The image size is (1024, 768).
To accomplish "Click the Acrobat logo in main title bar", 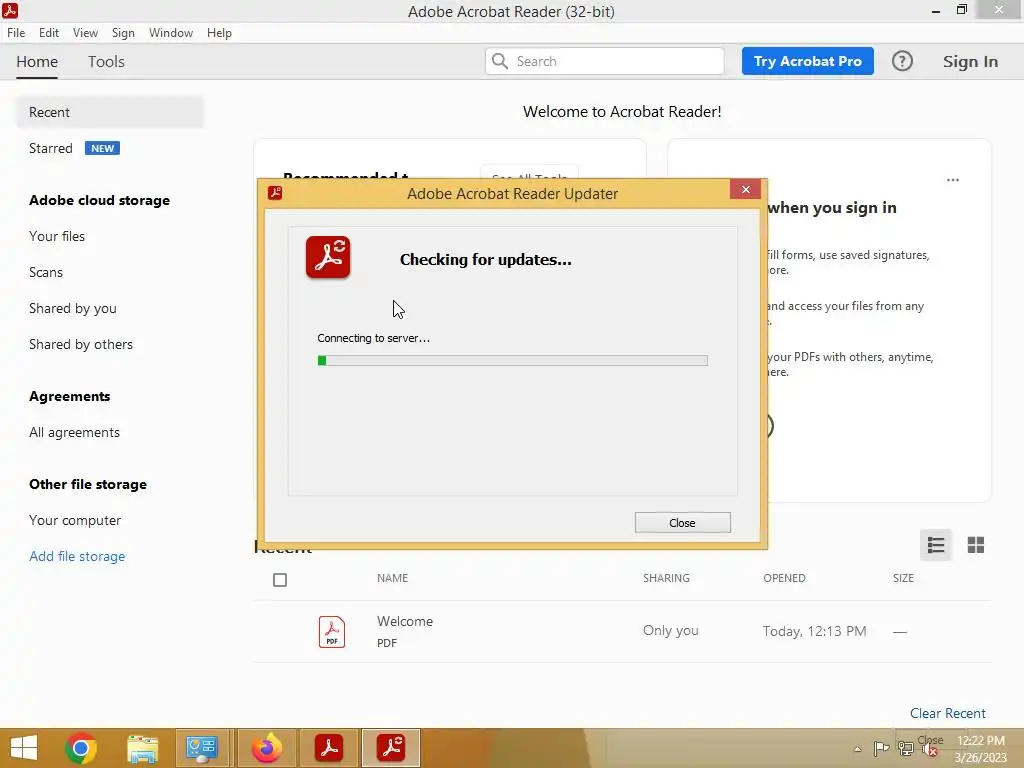I will click(10, 10).
